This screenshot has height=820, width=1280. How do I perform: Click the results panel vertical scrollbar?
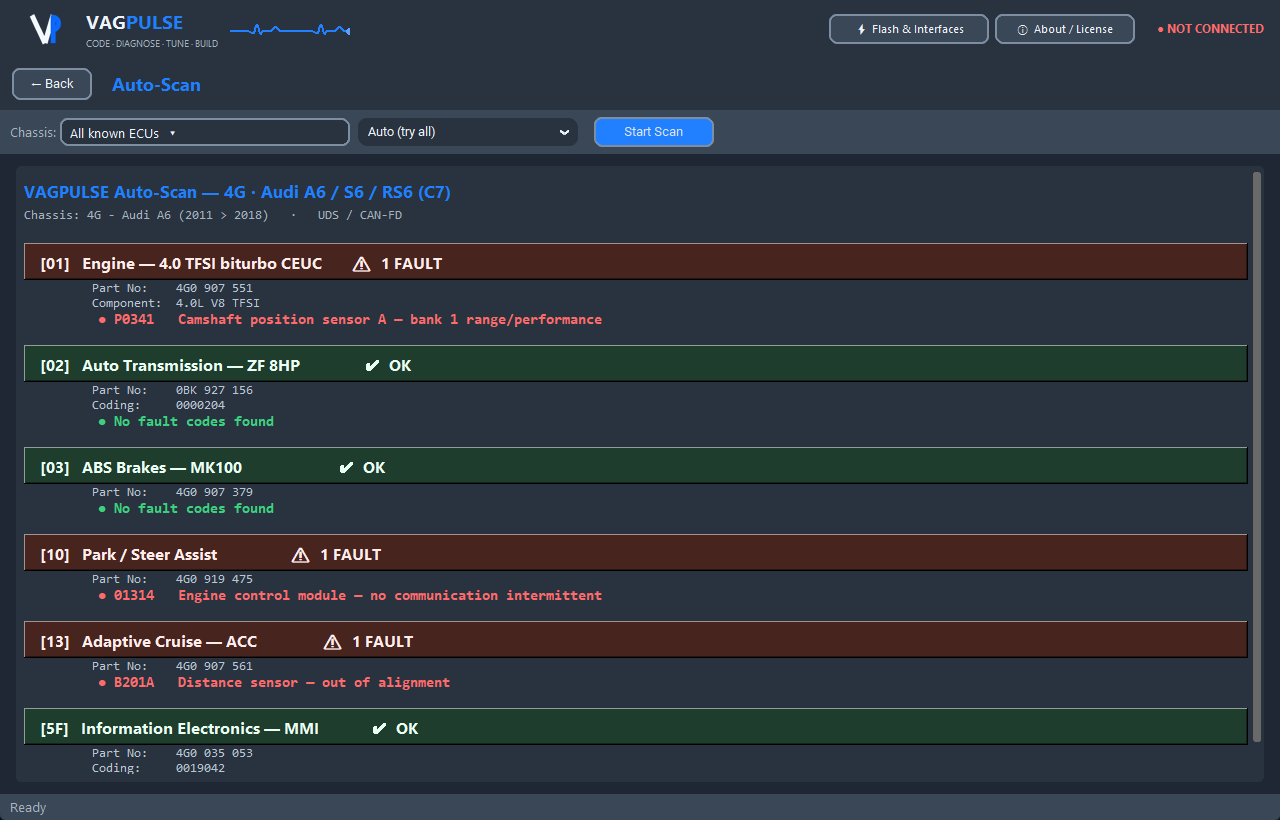tap(1257, 457)
